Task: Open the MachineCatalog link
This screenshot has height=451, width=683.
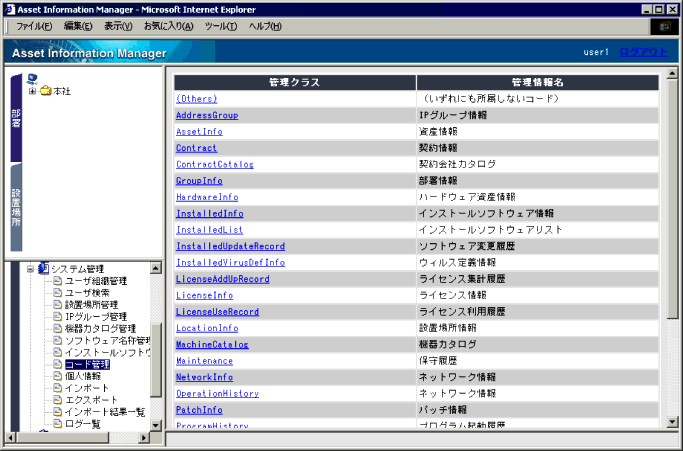Action: click(212, 345)
